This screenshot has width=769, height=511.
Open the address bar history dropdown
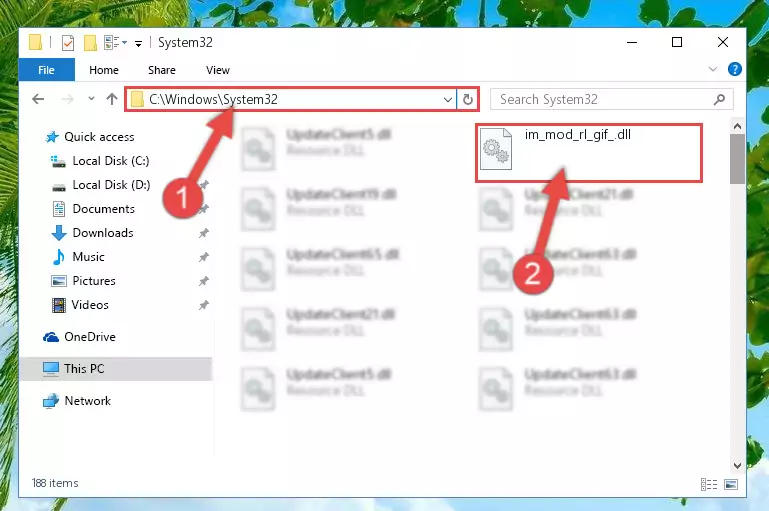point(447,100)
